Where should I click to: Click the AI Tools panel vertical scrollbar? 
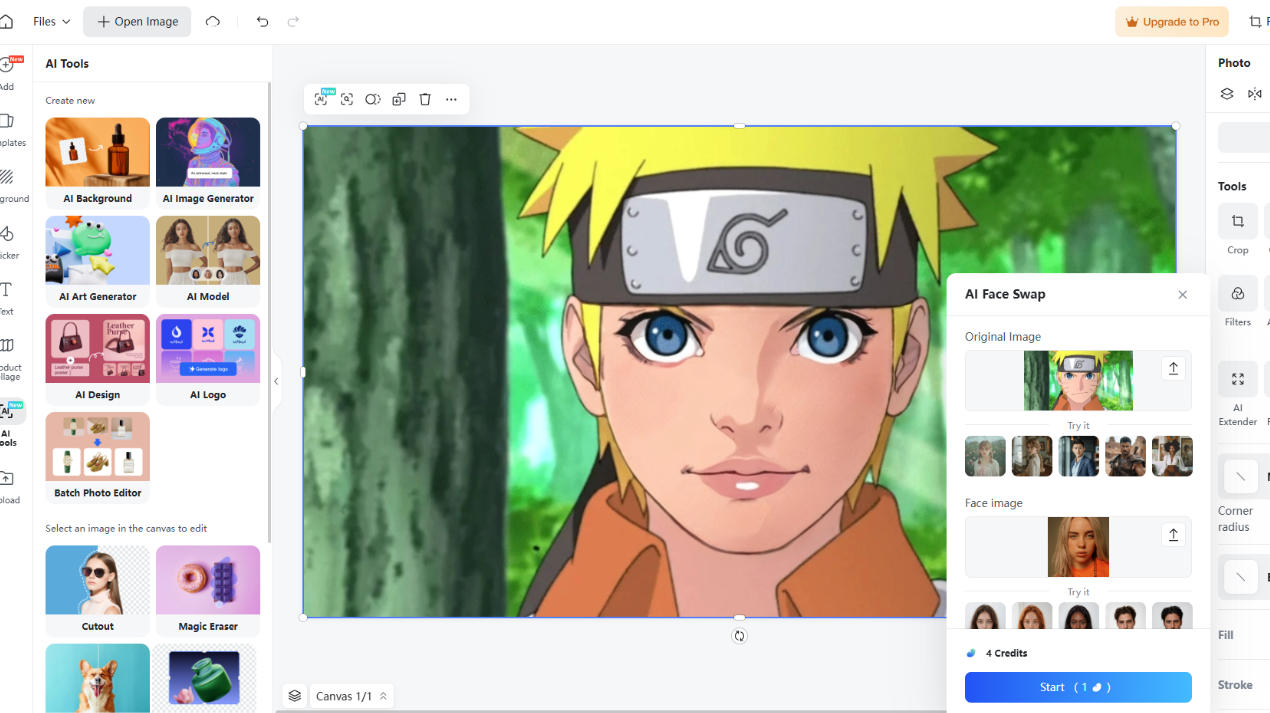tap(268, 312)
